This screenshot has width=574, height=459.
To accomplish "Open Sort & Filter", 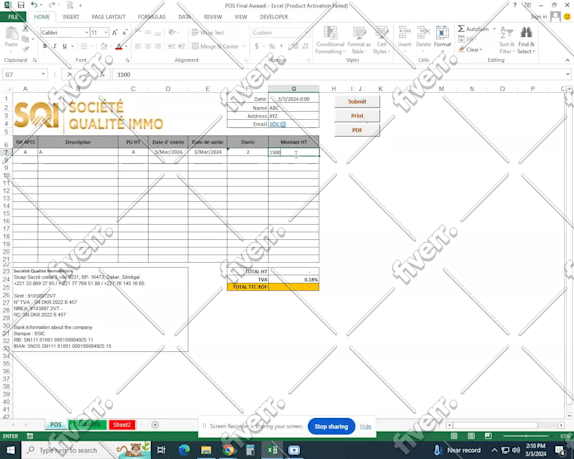I will [507, 40].
